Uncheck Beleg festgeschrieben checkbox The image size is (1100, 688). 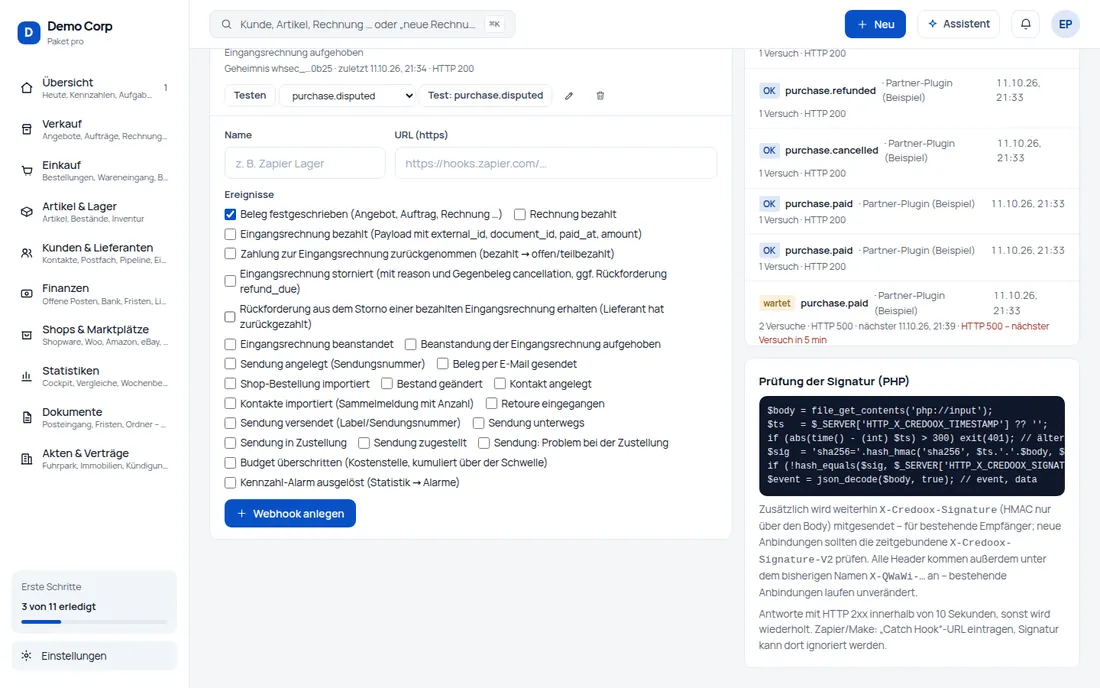pyautogui.click(x=230, y=215)
